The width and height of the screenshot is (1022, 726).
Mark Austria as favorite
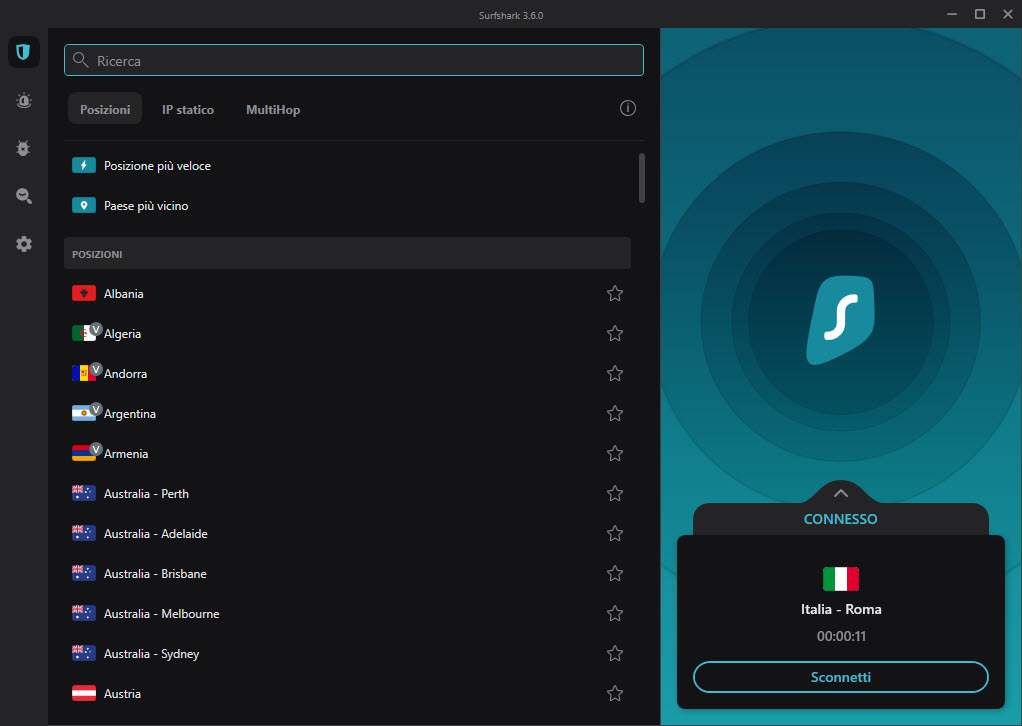coord(615,693)
